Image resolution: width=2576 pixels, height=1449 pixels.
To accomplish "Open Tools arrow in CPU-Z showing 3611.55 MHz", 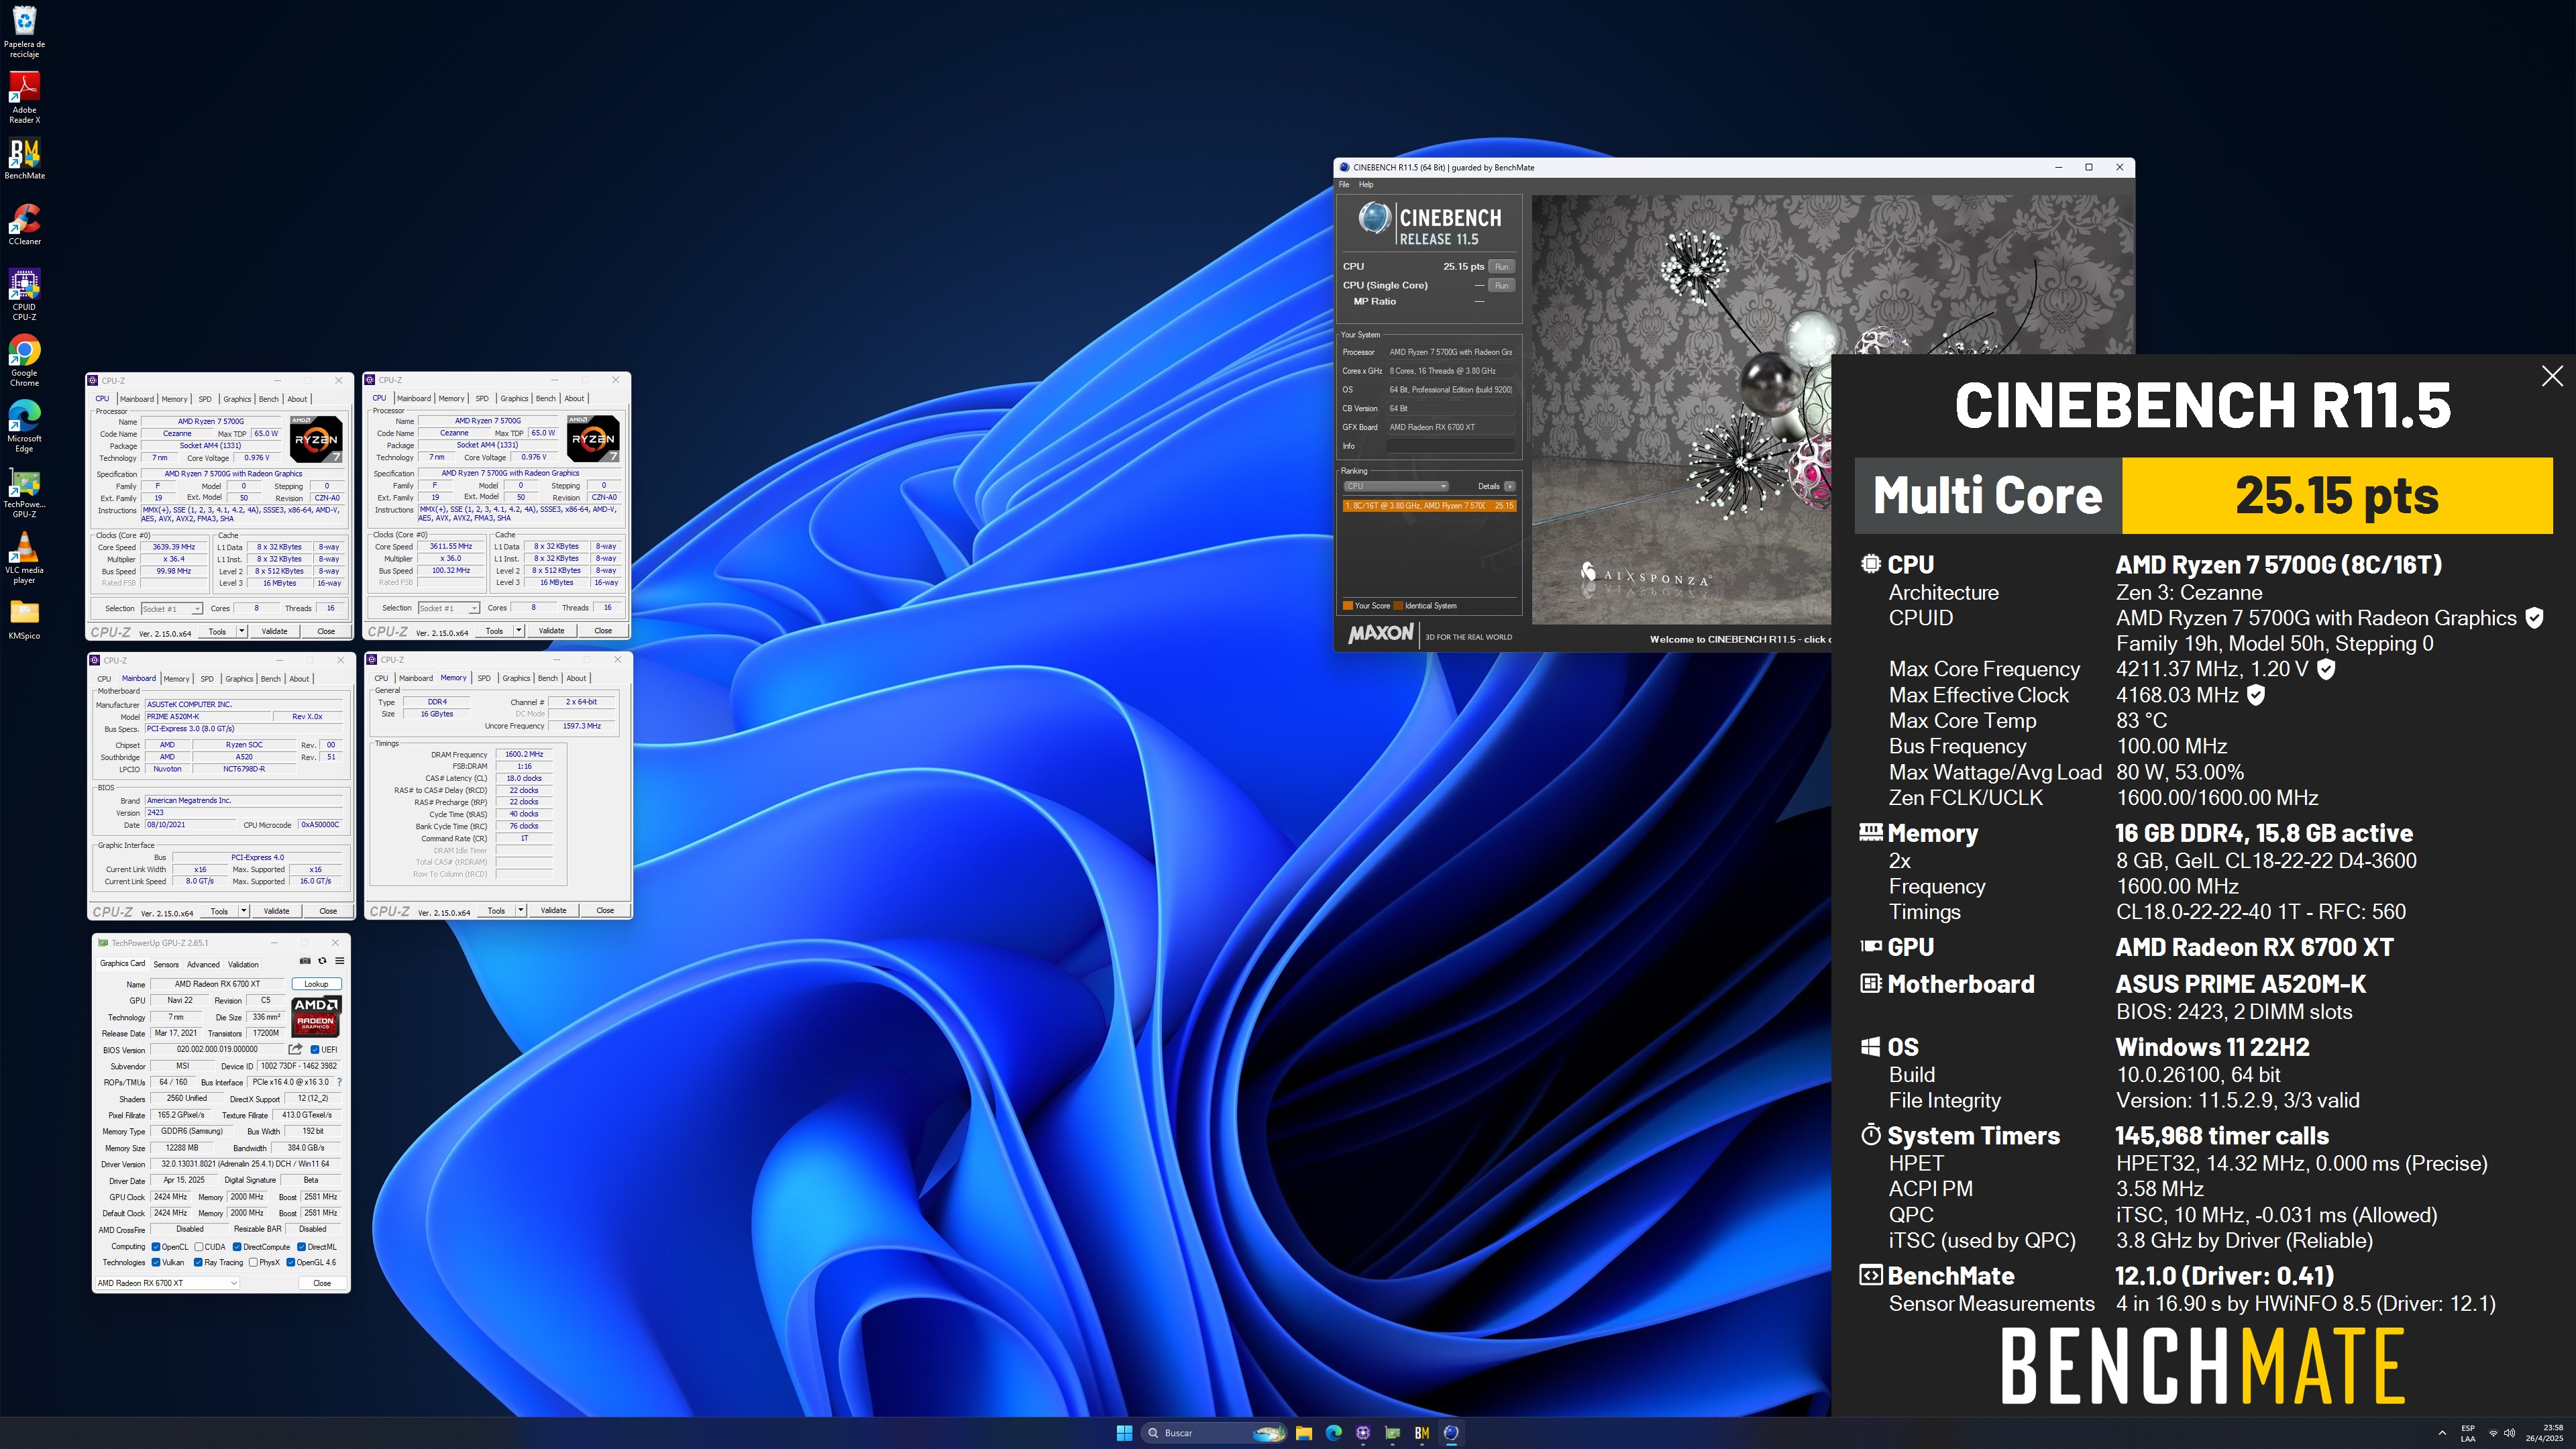I will pyautogui.click(x=518, y=630).
